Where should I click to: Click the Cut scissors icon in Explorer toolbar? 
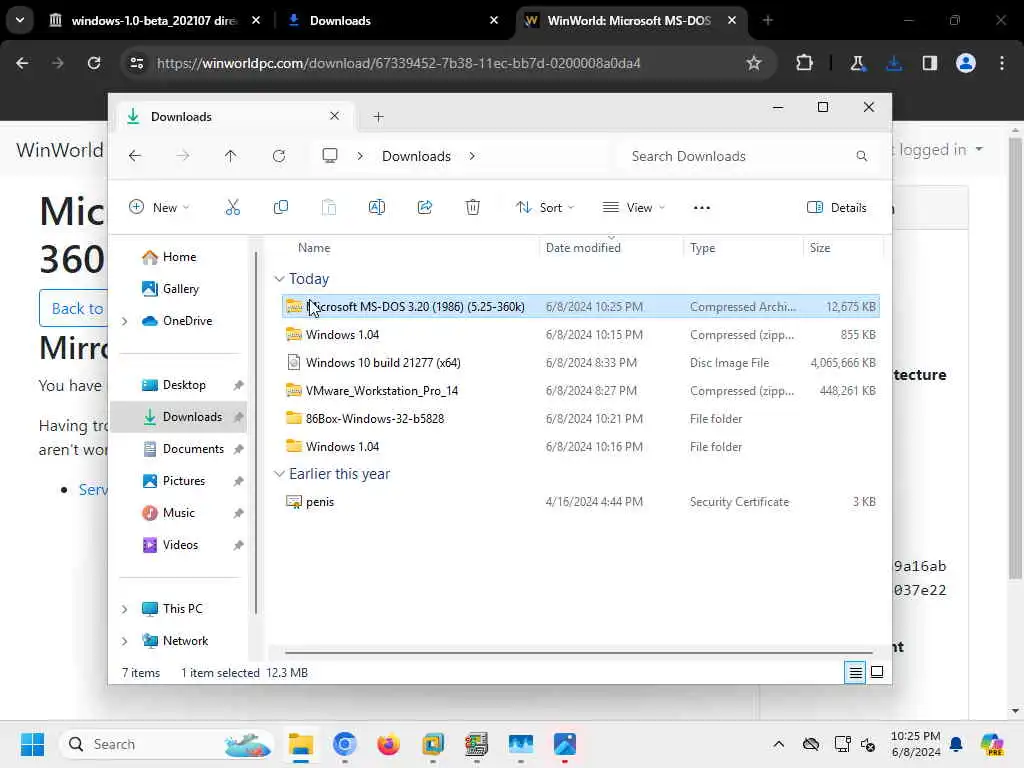pos(232,208)
